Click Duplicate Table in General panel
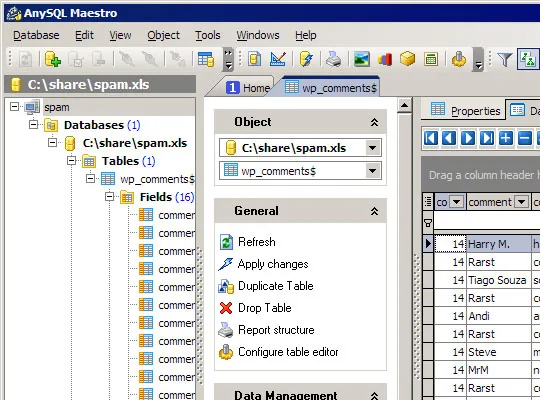The image size is (540, 400). point(276,286)
